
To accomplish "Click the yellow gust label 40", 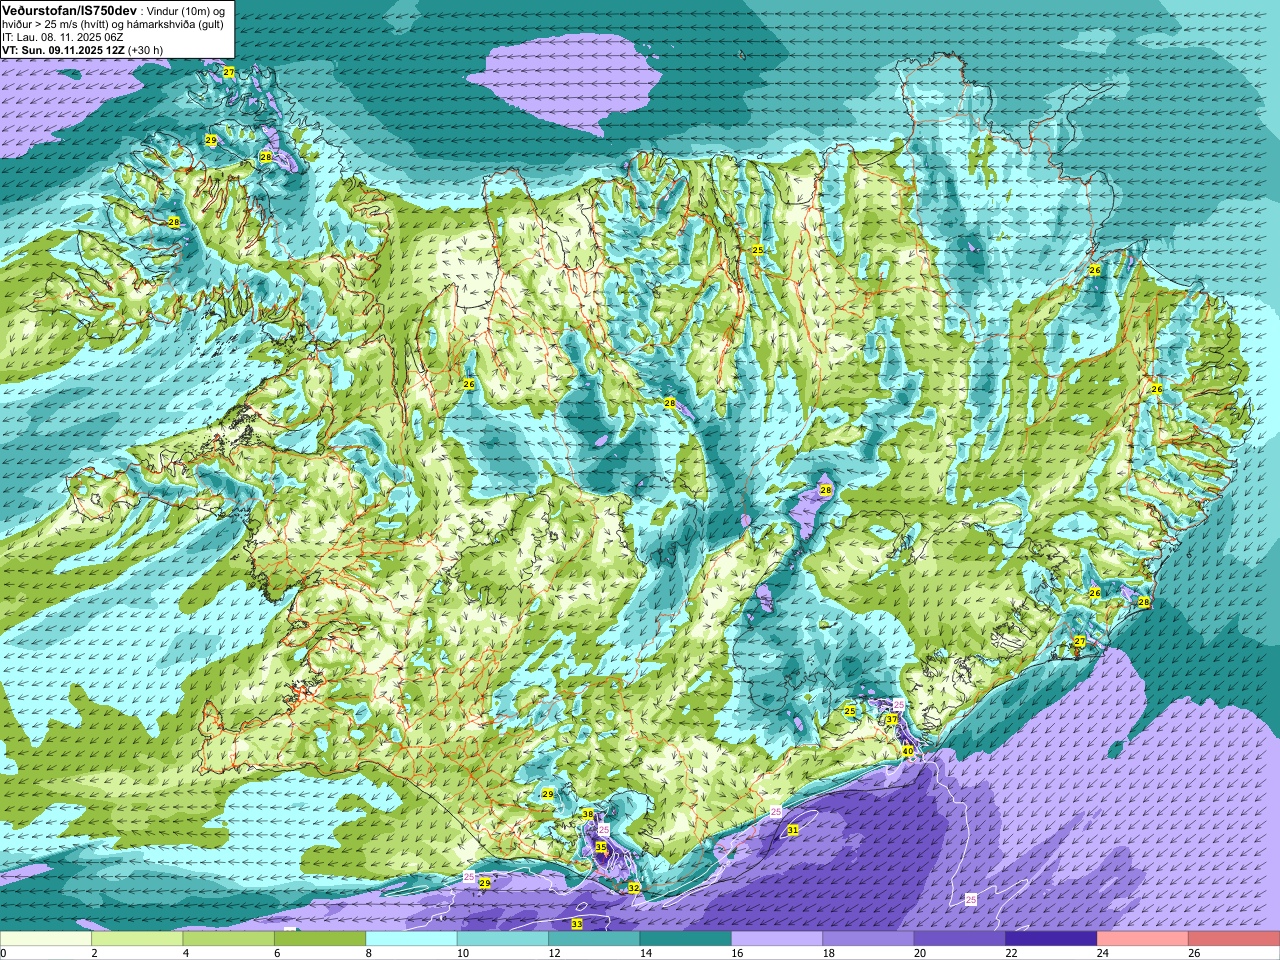I will pyautogui.click(x=907, y=751).
